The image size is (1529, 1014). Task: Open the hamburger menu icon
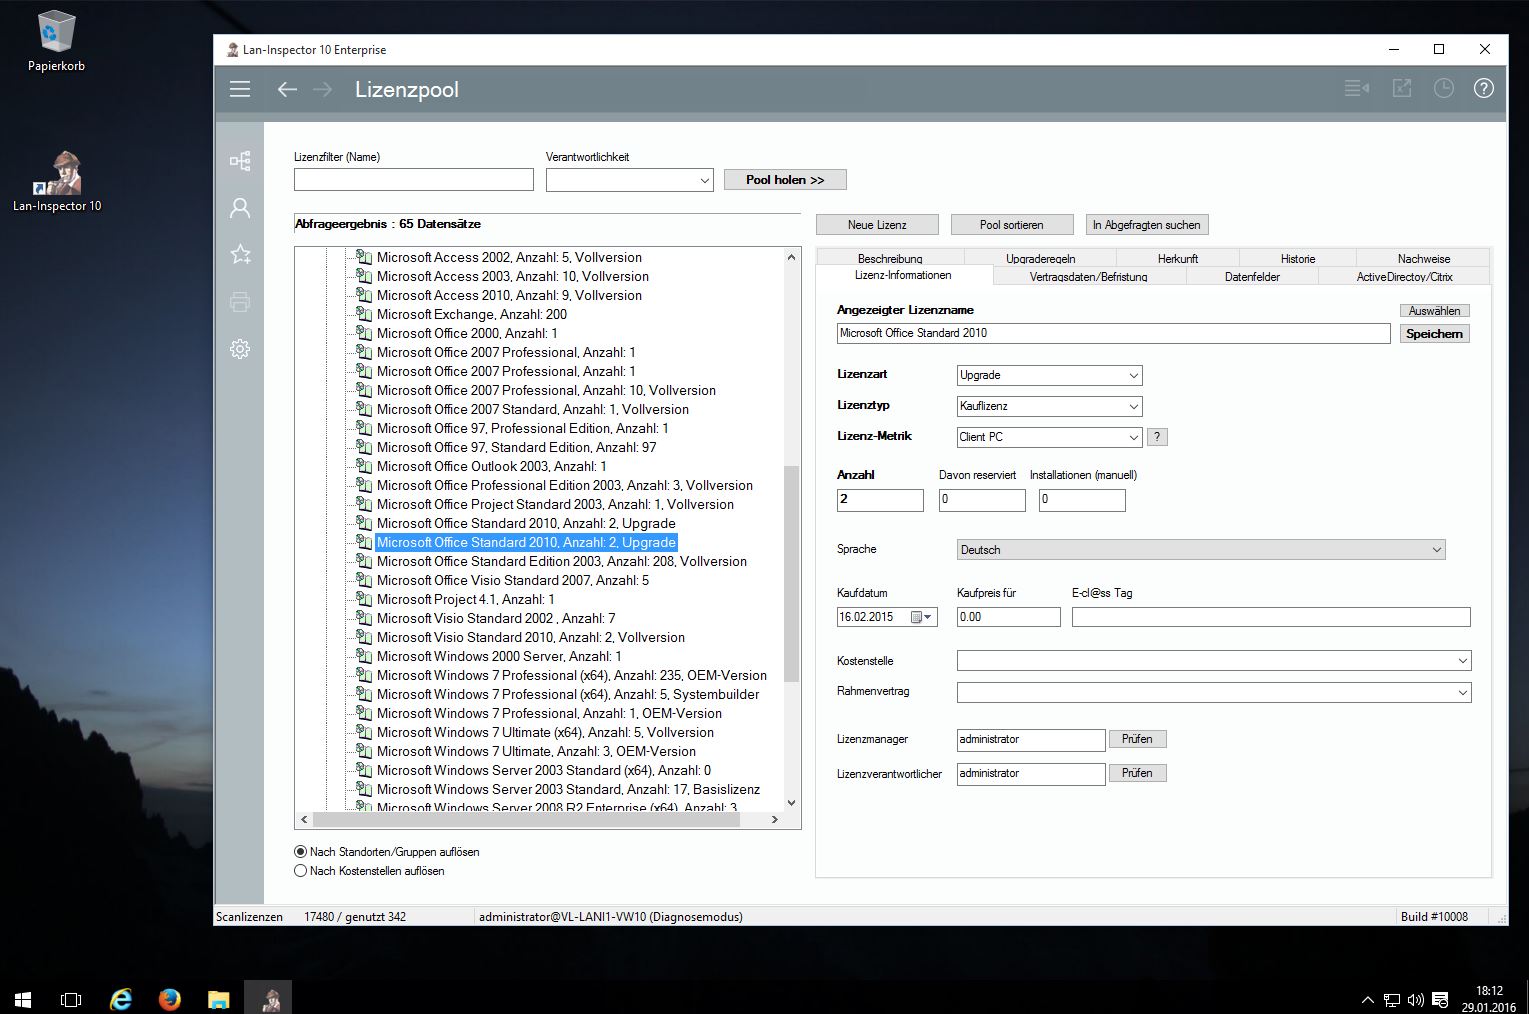click(x=240, y=89)
